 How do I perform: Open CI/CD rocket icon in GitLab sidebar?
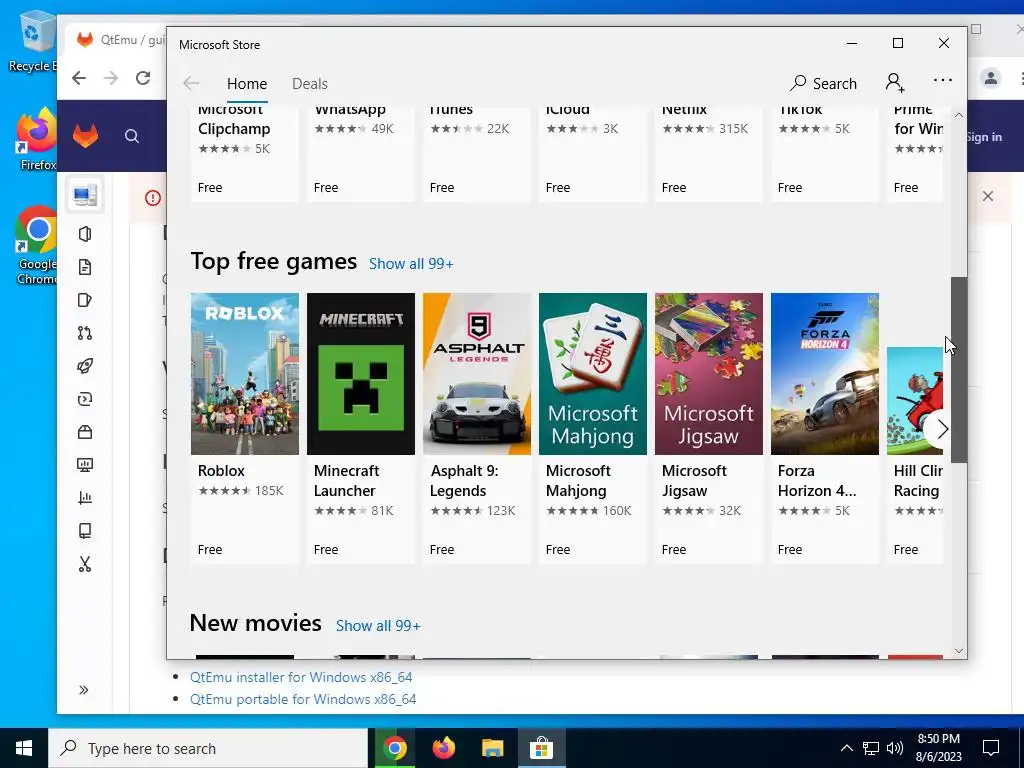(85, 366)
